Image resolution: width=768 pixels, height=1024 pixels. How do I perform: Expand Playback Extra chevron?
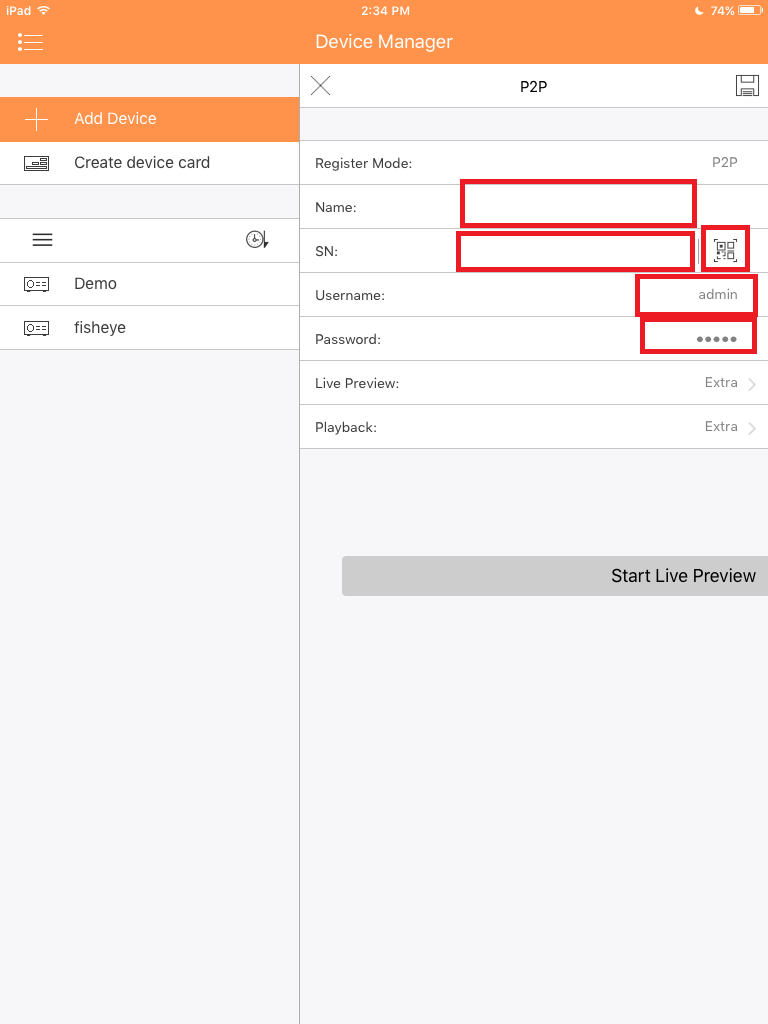752,428
